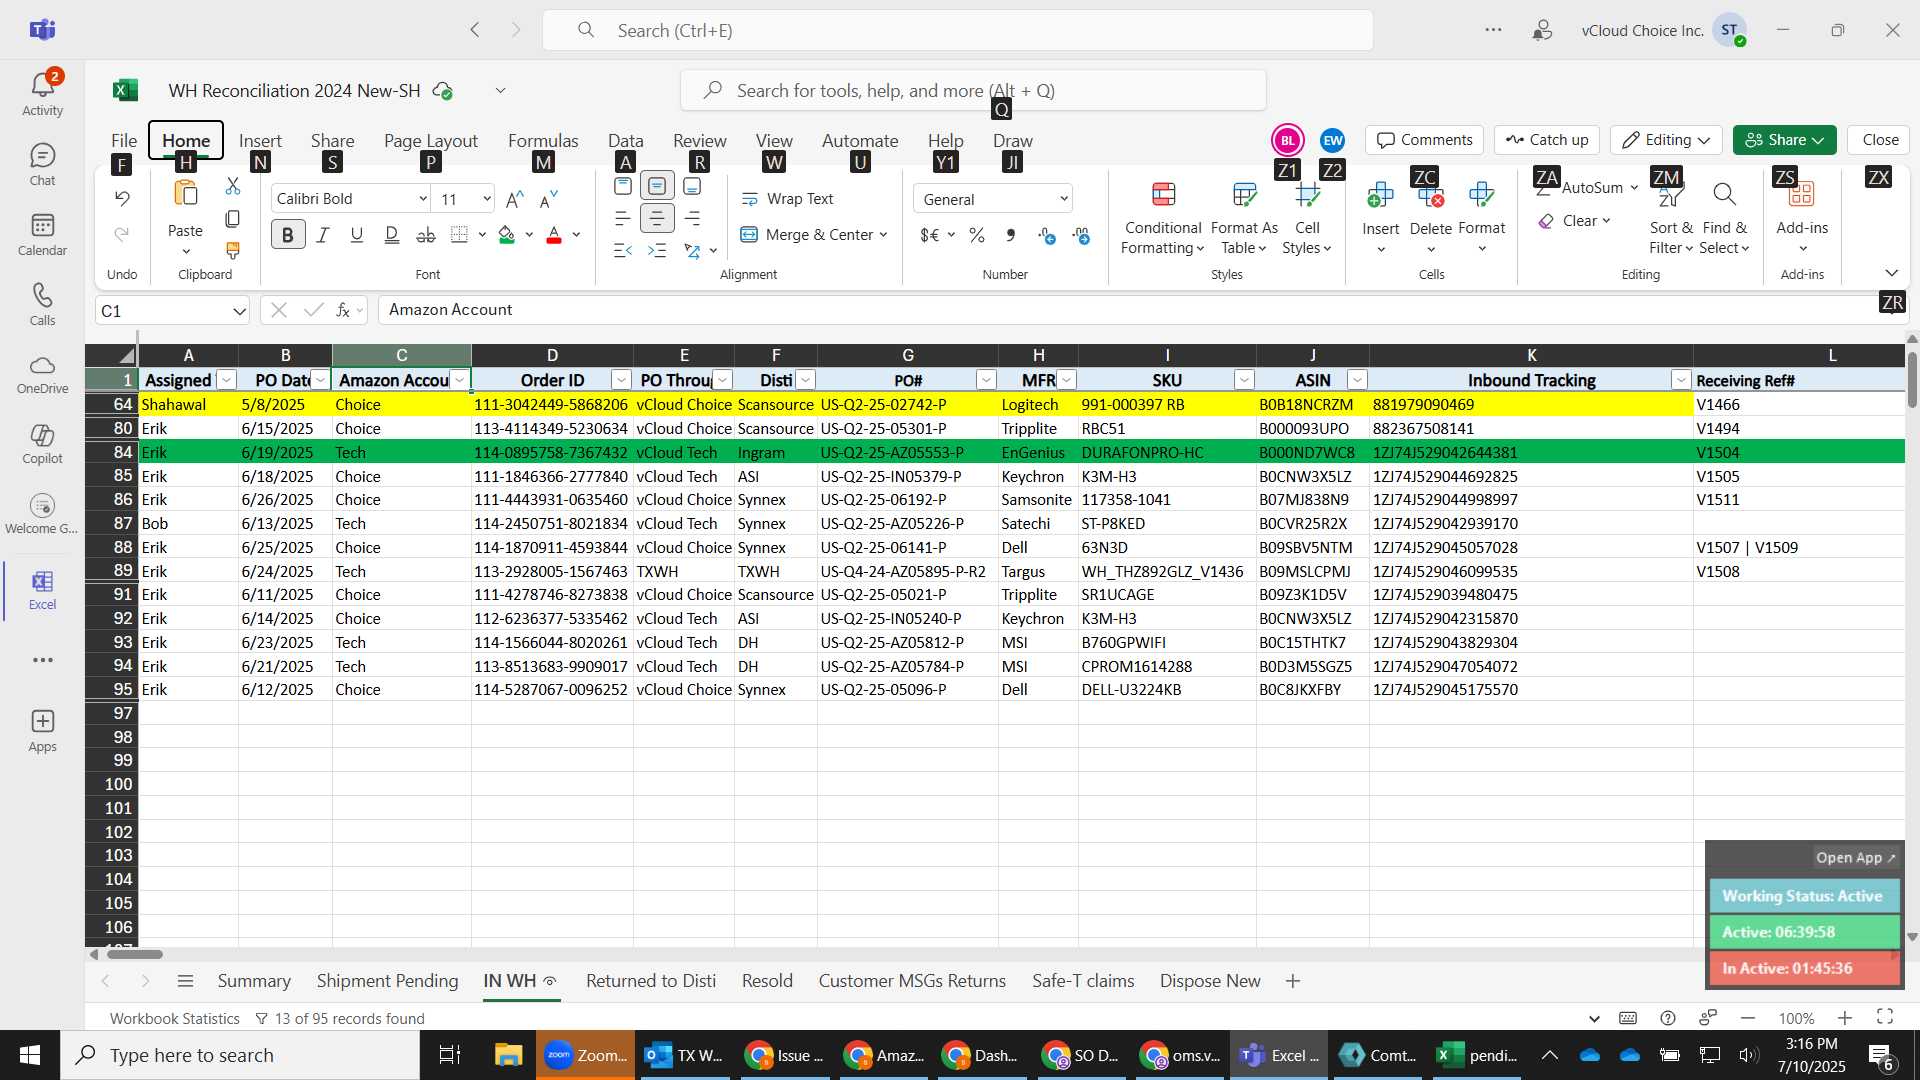
Task: Click the Format As Table icon
Action: click(1245, 194)
